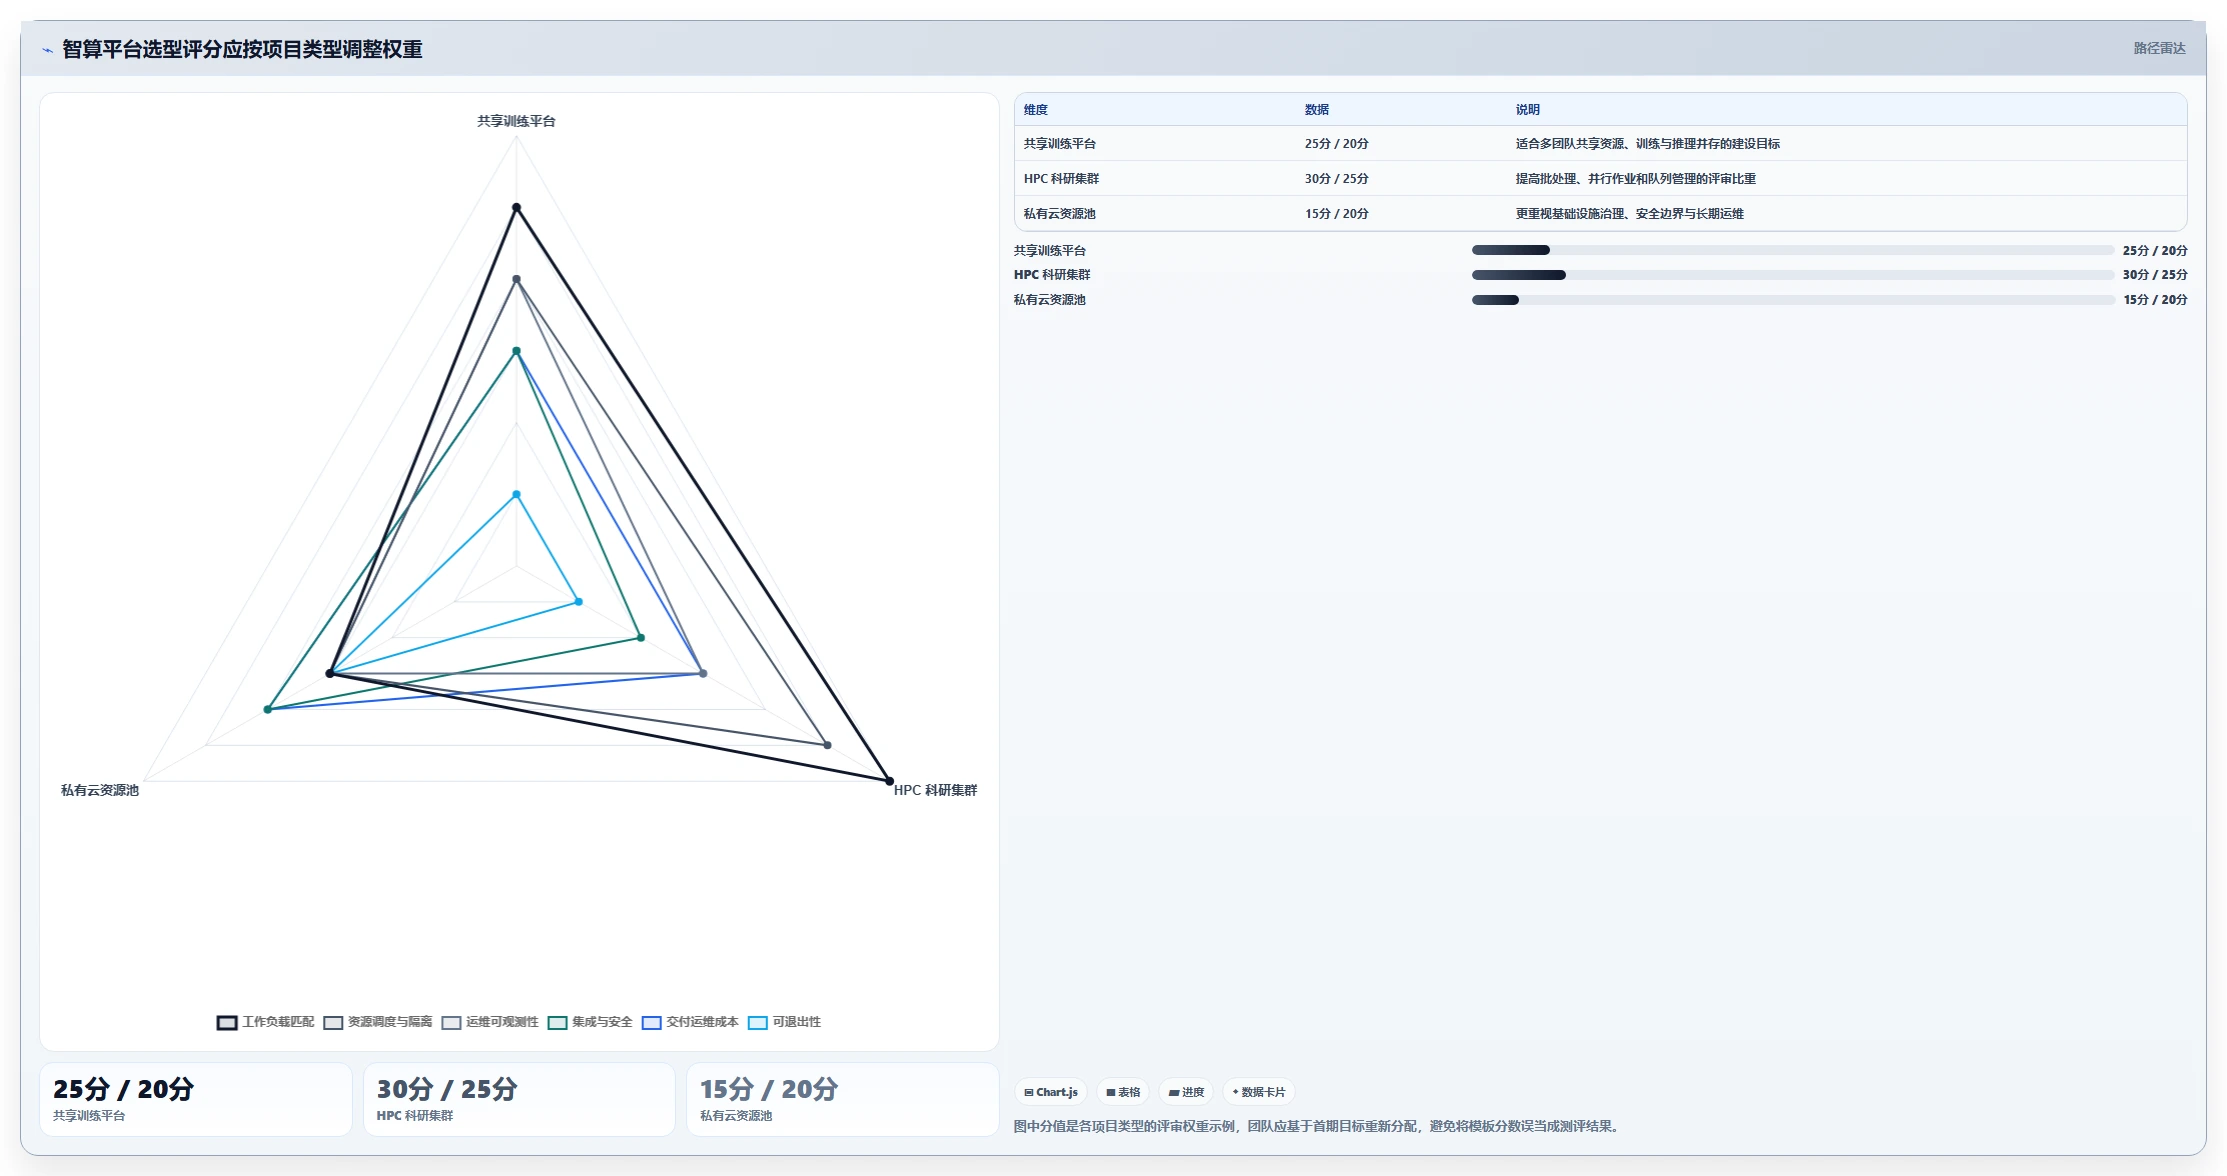Click the HPC 科研集群 progress bar

[1793, 275]
